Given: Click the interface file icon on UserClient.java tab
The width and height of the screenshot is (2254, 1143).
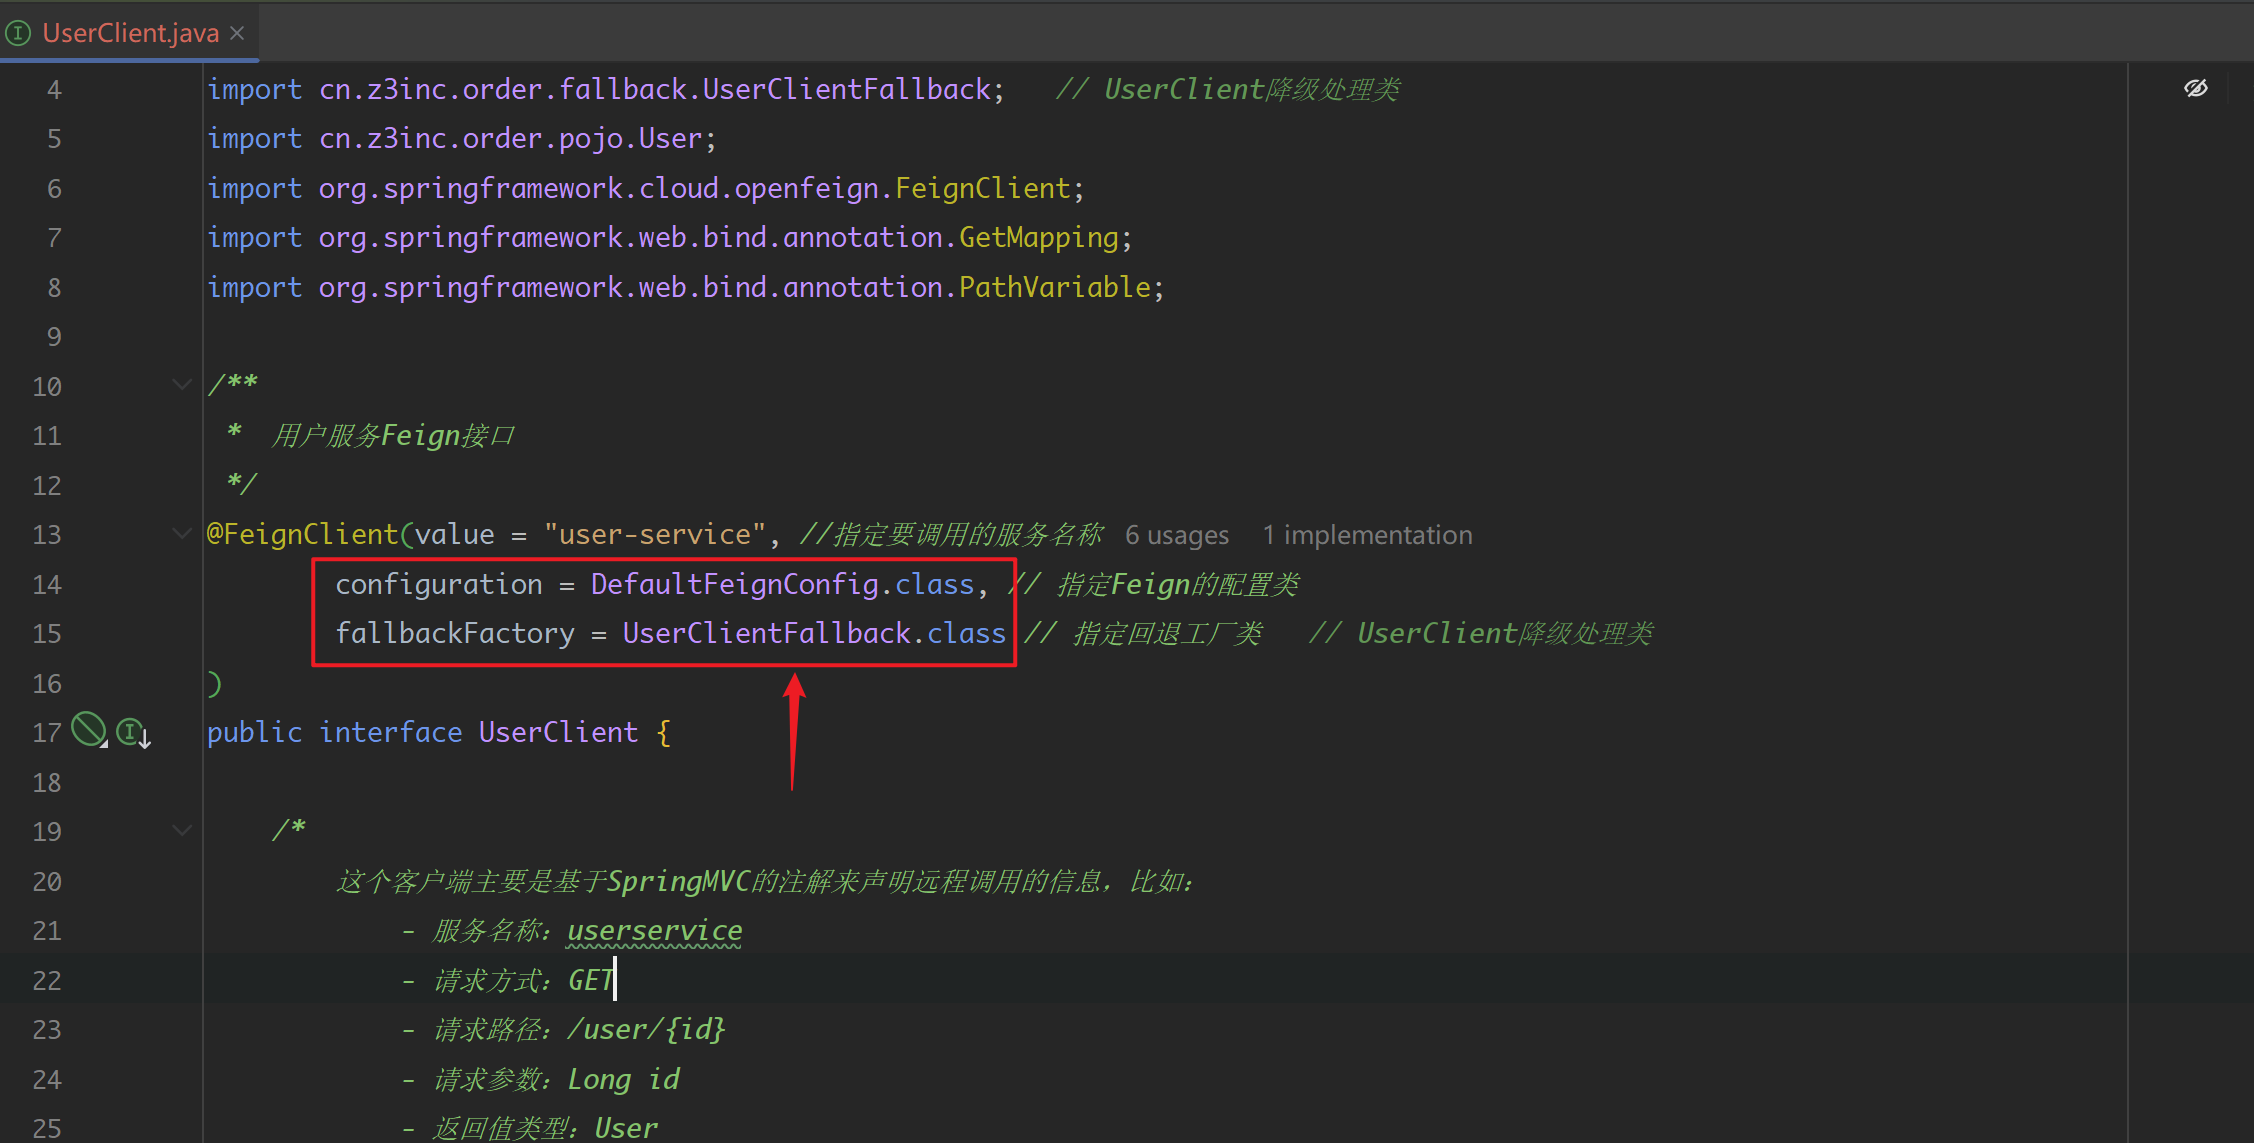Looking at the screenshot, I should (19, 33).
